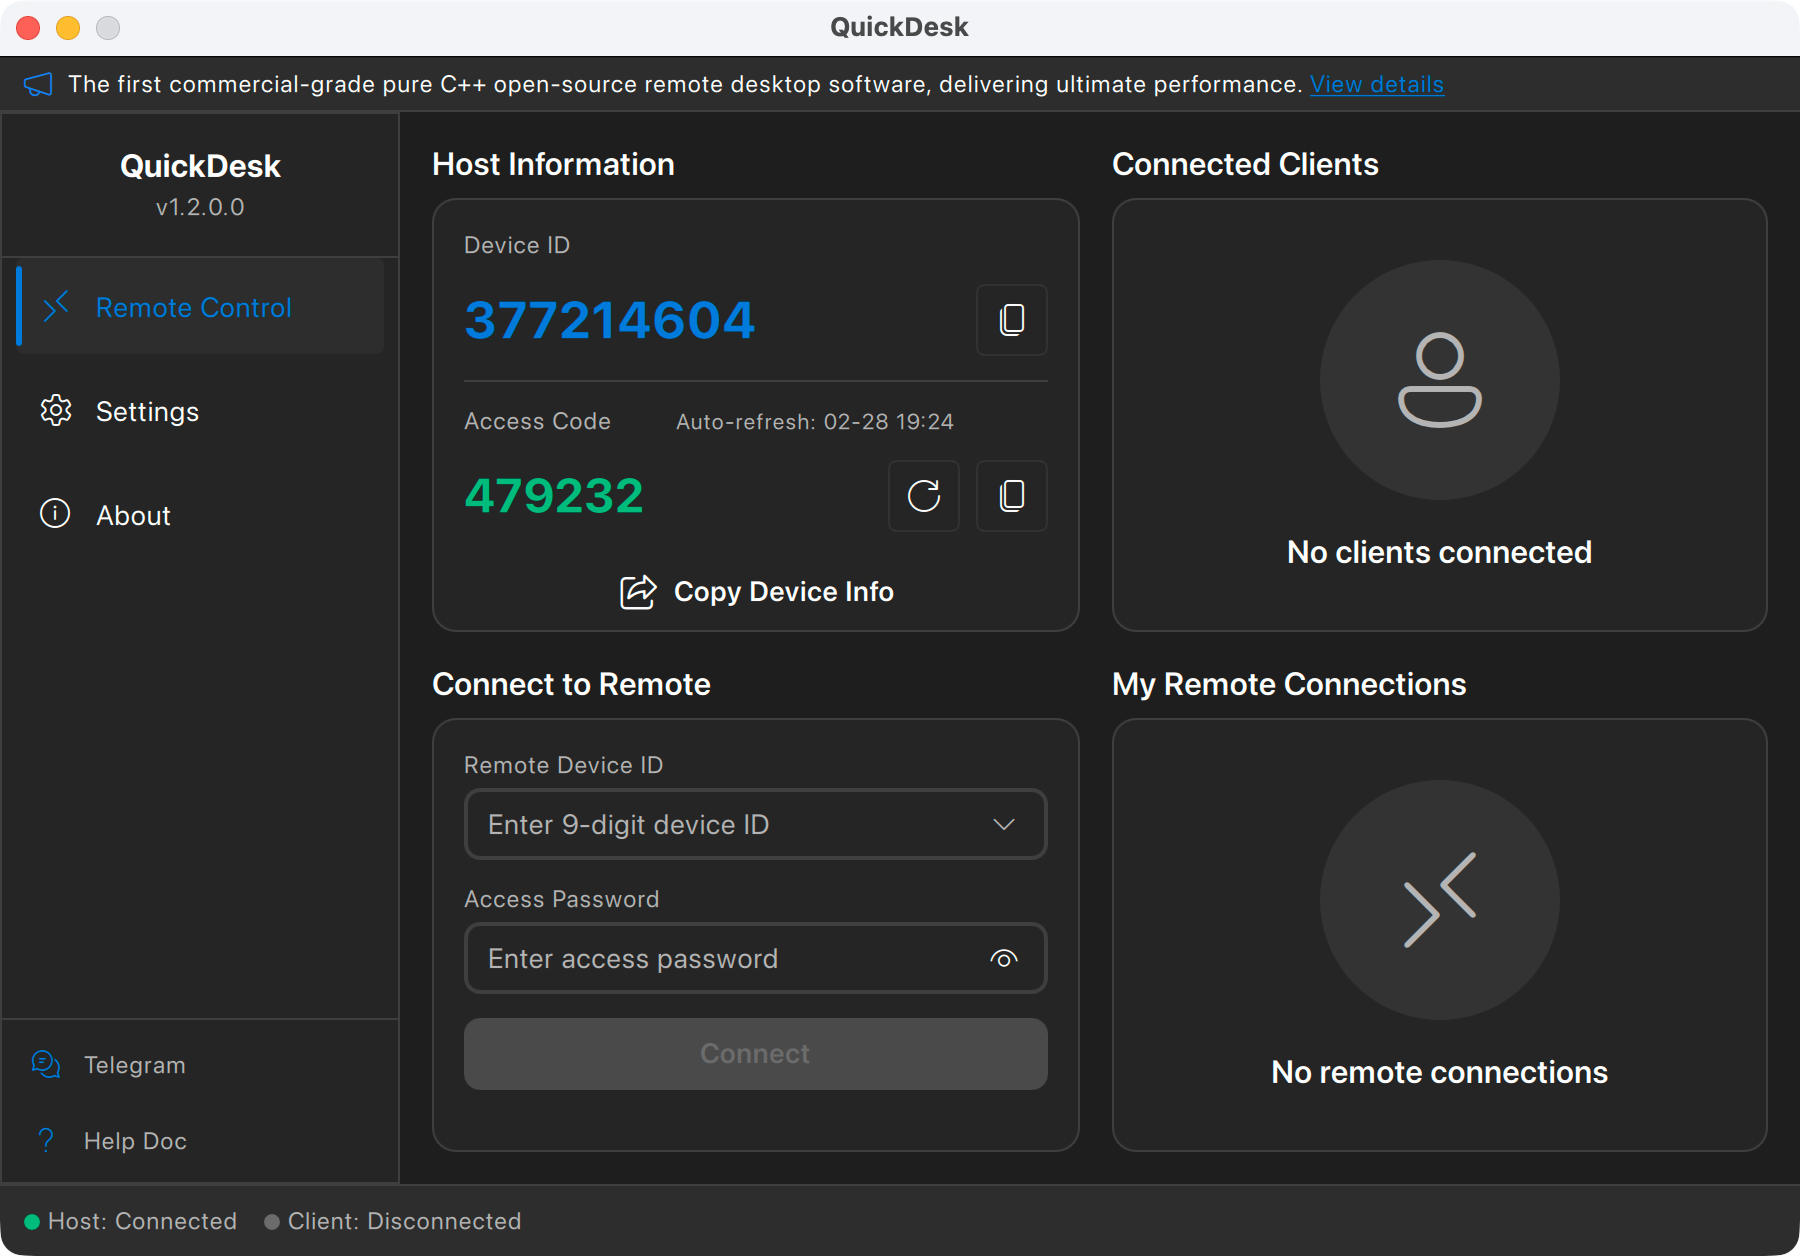Image resolution: width=1800 pixels, height=1256 pixels.
Task: Open Settings via the gear icon
Action: click(x=56, y=411)
